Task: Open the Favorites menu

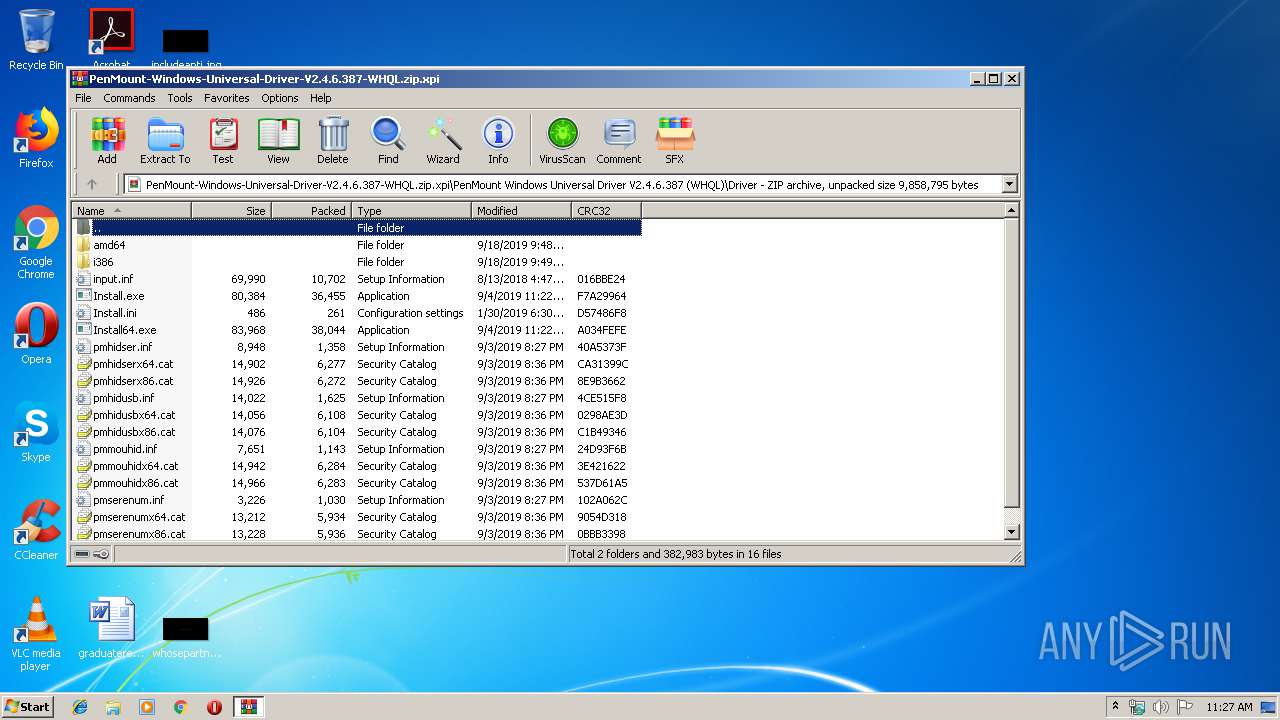Action: [x=227, y=98]
